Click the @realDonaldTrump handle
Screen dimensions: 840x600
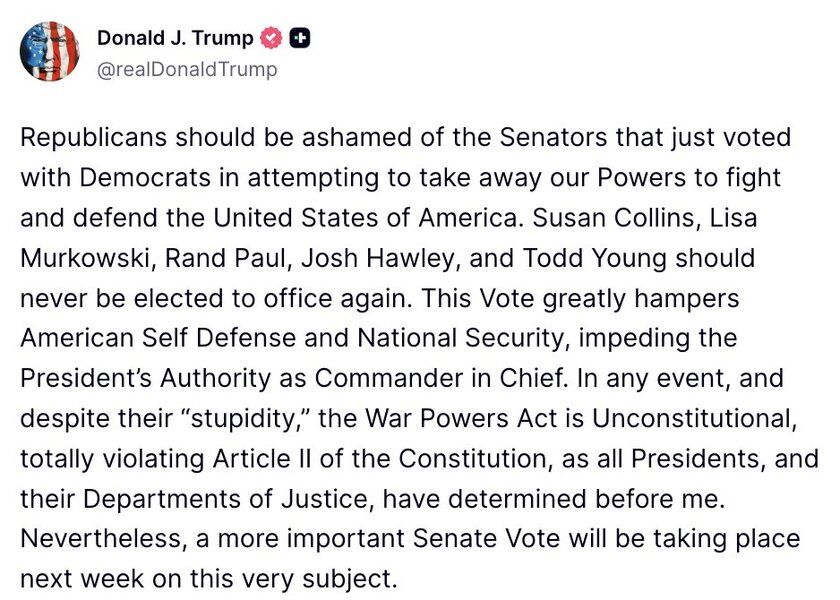pyautogui.click(x=187, y=69)
